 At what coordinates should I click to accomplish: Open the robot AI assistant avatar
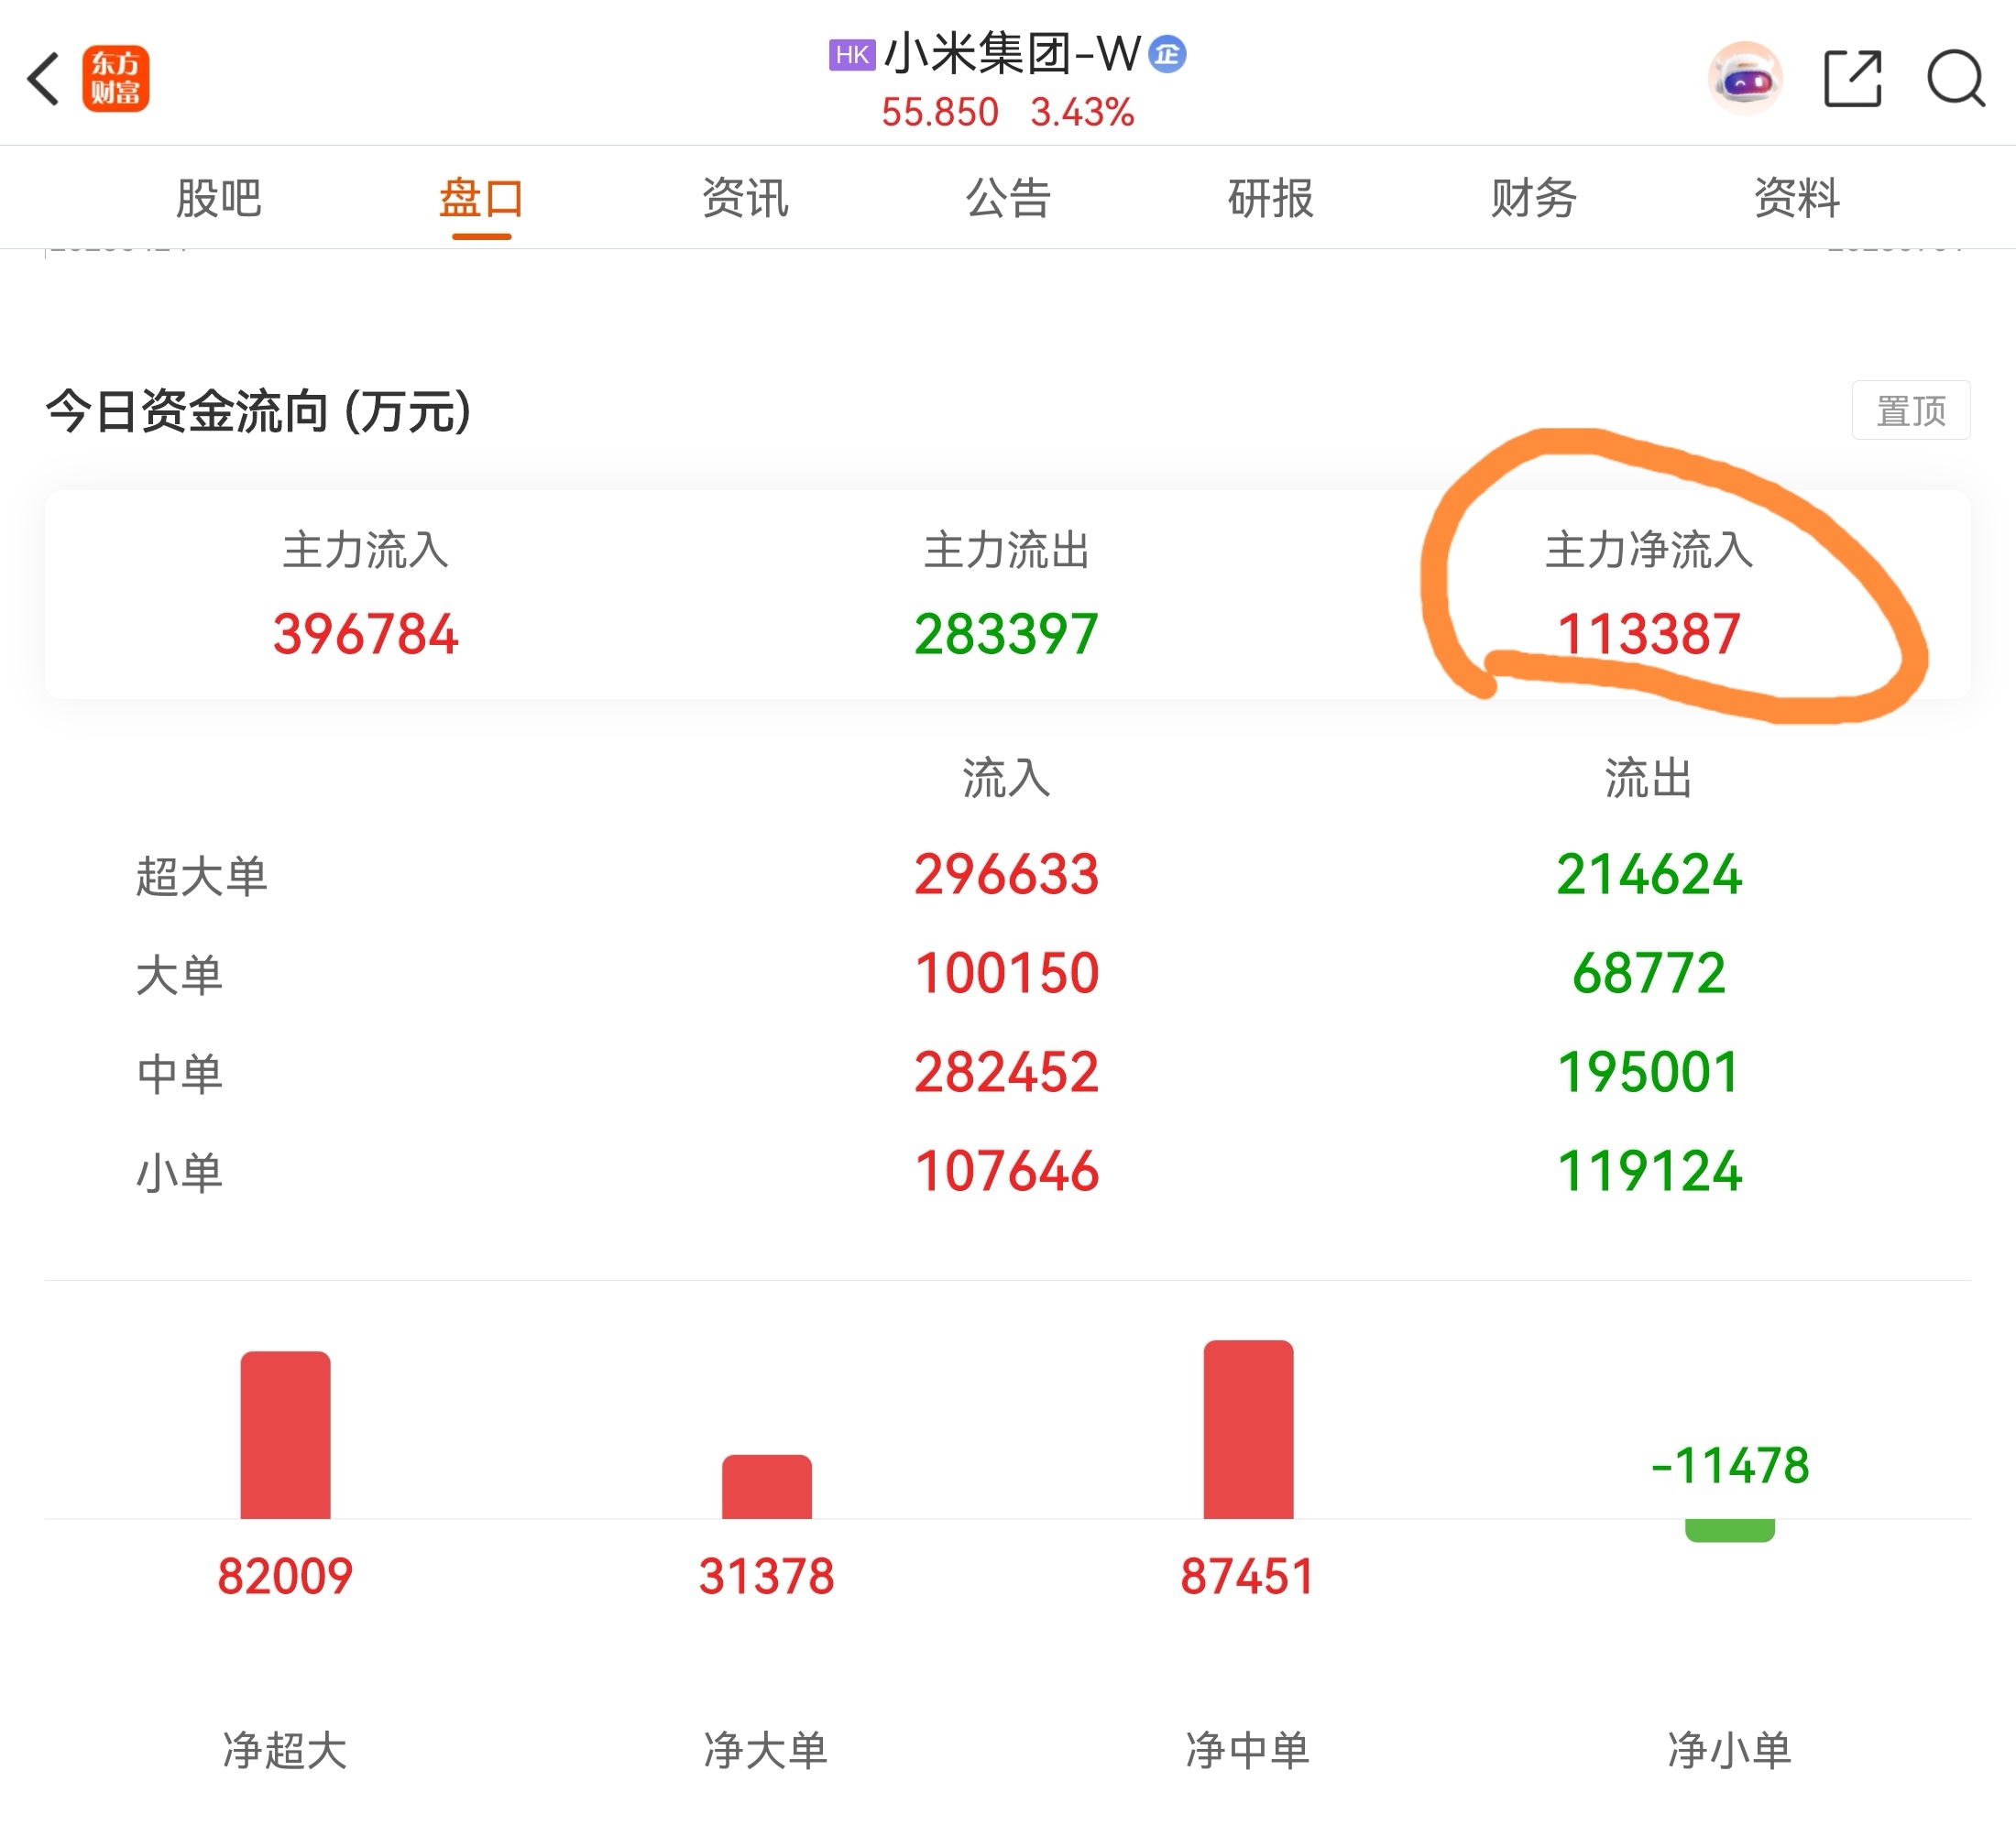pyautogui.click(x=1744, y=78)
